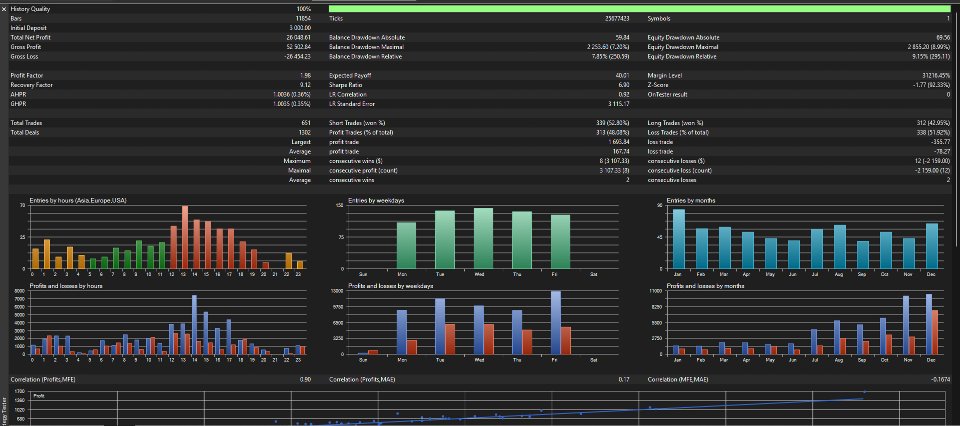Click the Profits and losses by months title
This screenshot has height=426, width=960.
point(705,286)
